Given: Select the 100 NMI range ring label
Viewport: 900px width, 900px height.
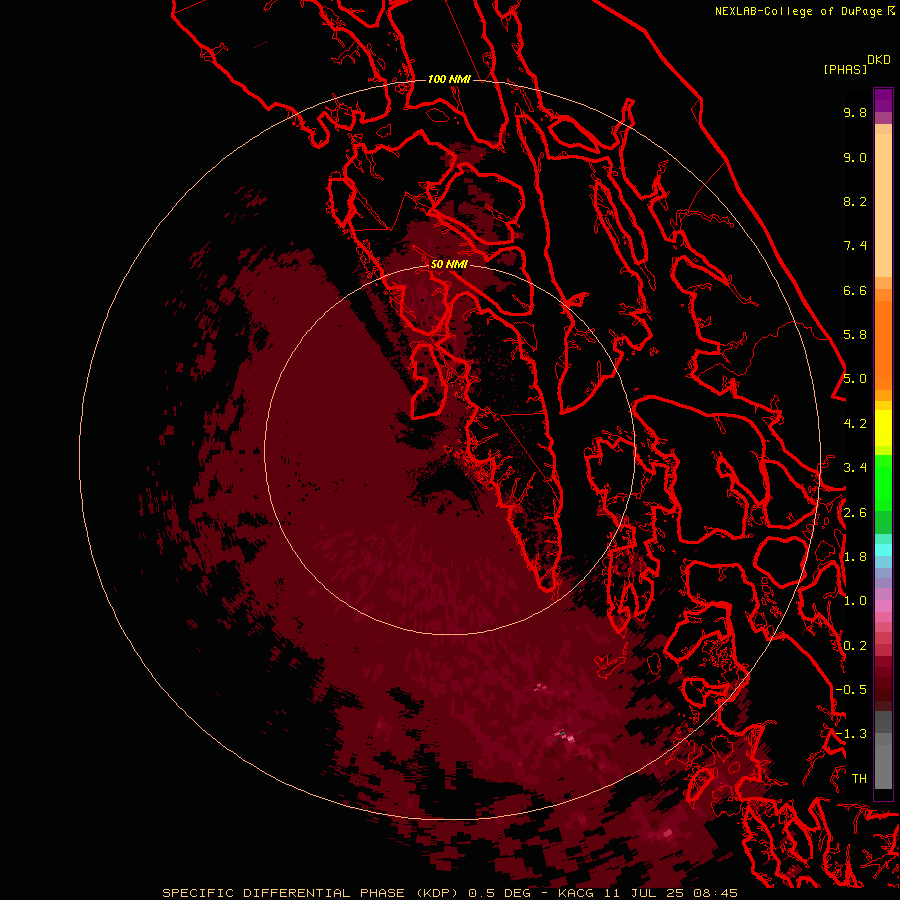Looking at the screenshot, I should coord(449,79).
